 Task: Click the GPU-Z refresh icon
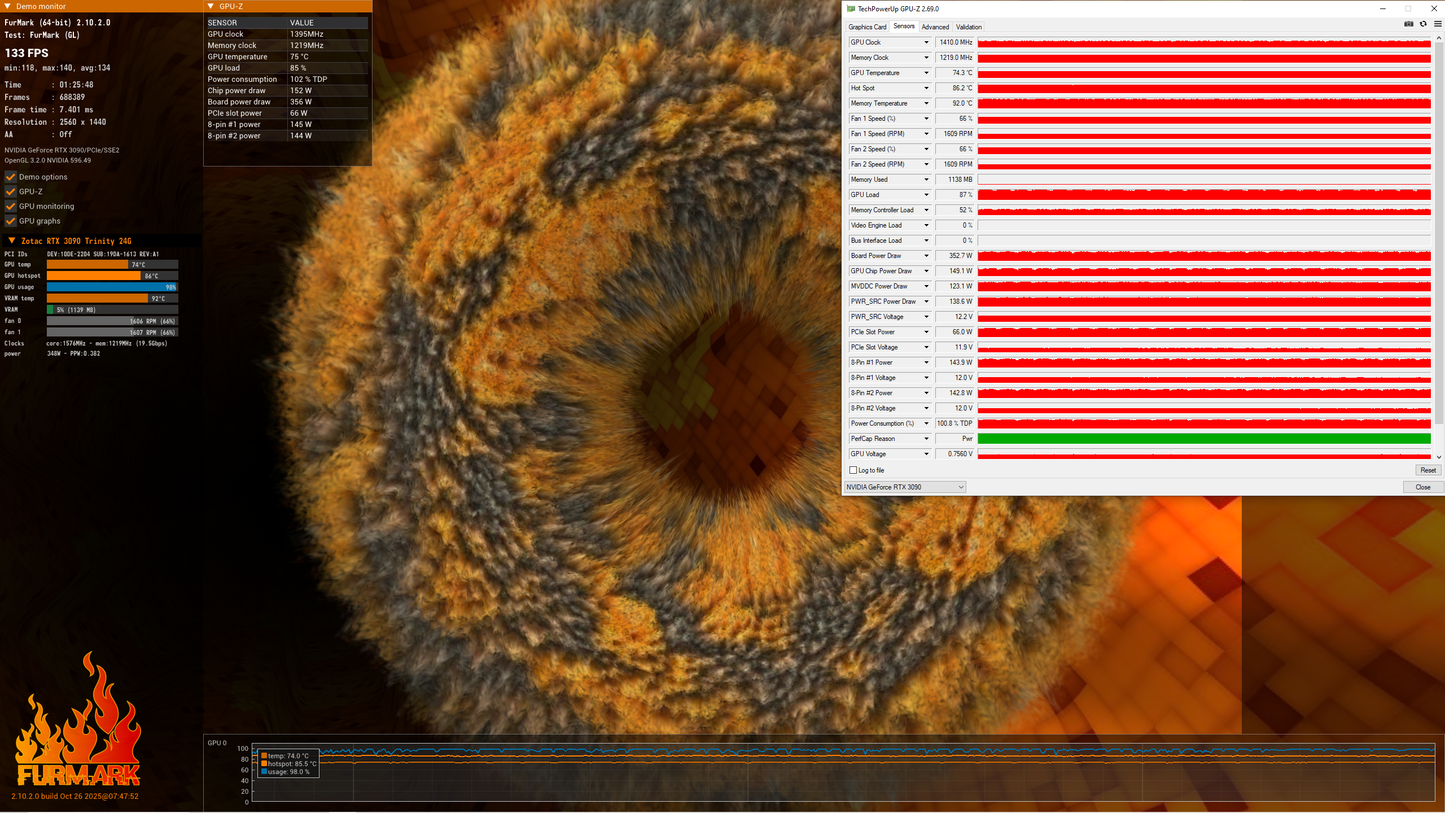(x=1423, y=24)
